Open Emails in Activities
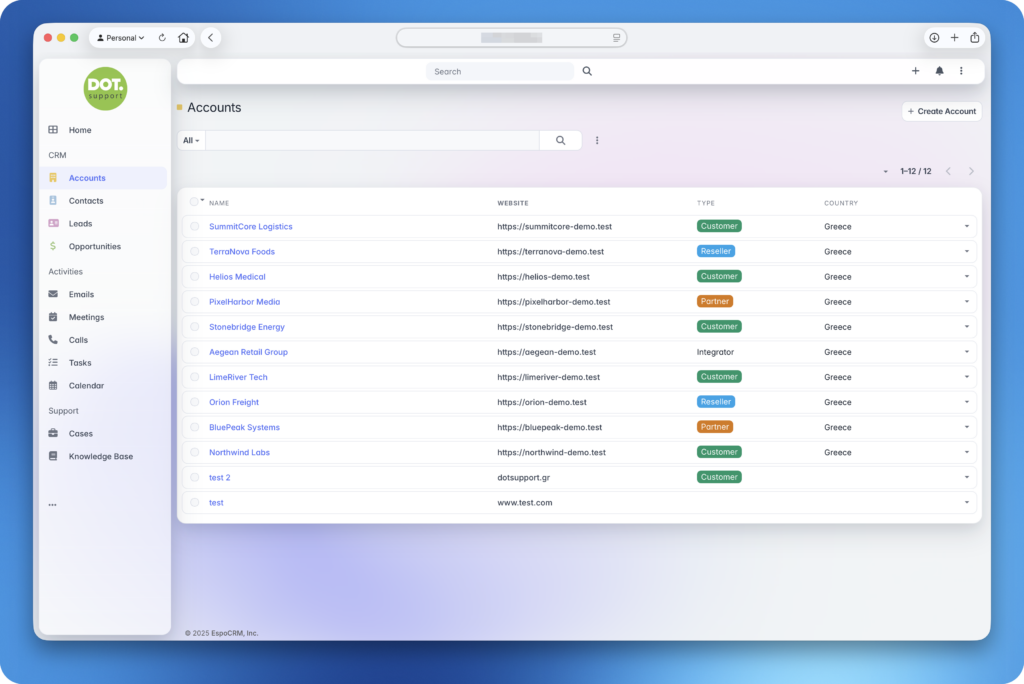Image resolution: width=1024 pixels, height=684 pixels. point(81,294)
